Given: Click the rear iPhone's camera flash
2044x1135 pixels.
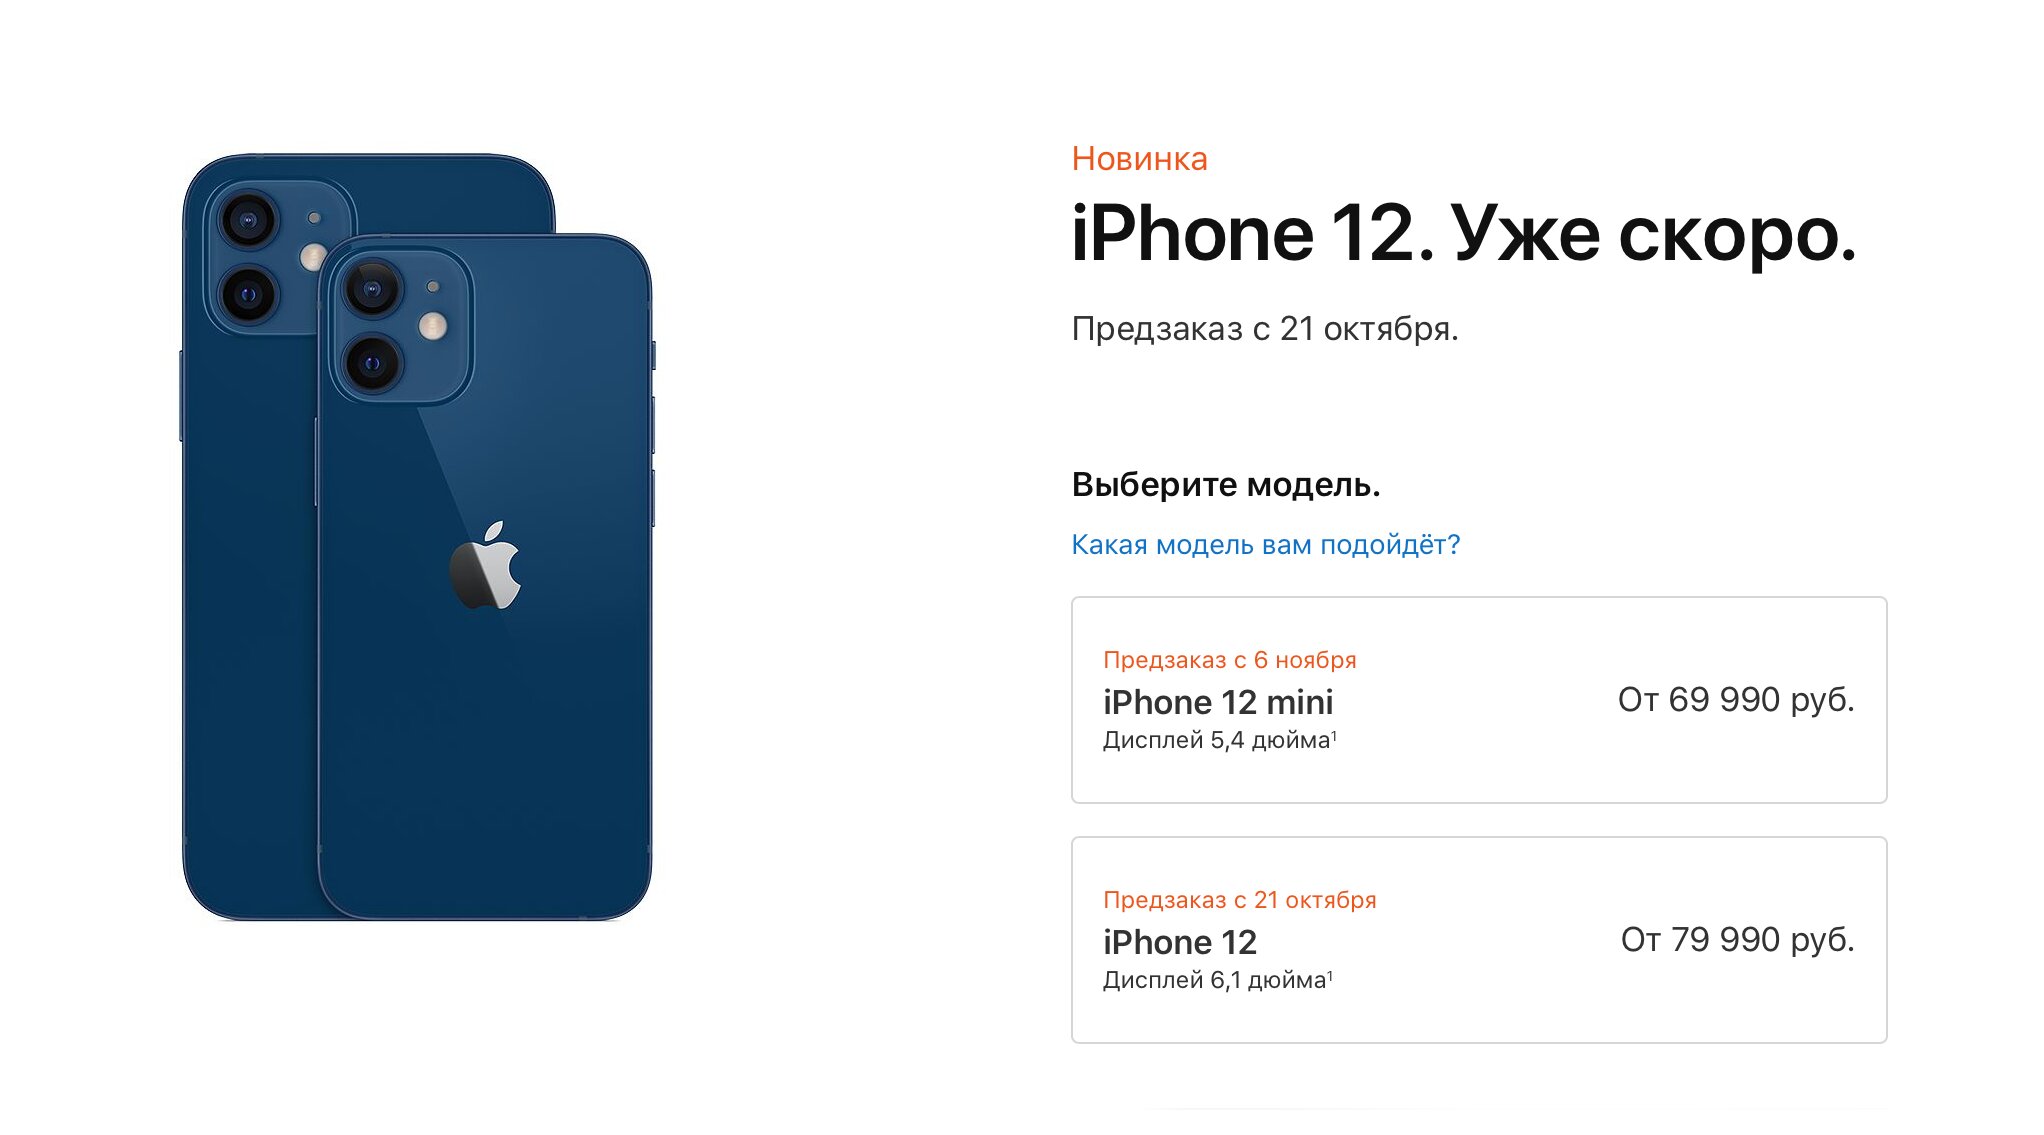Looking at the screenshot, I should 311,256.
